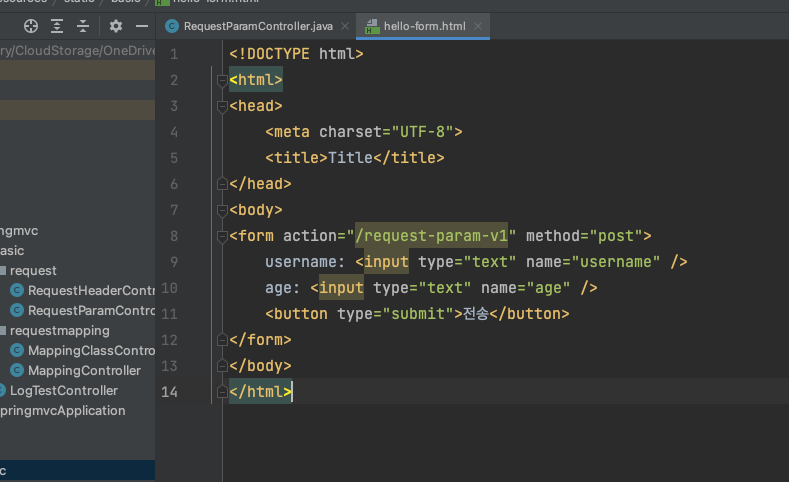Click the /request-param-v1 action value
Screen dimensions: 789x482
pos(431,235)
